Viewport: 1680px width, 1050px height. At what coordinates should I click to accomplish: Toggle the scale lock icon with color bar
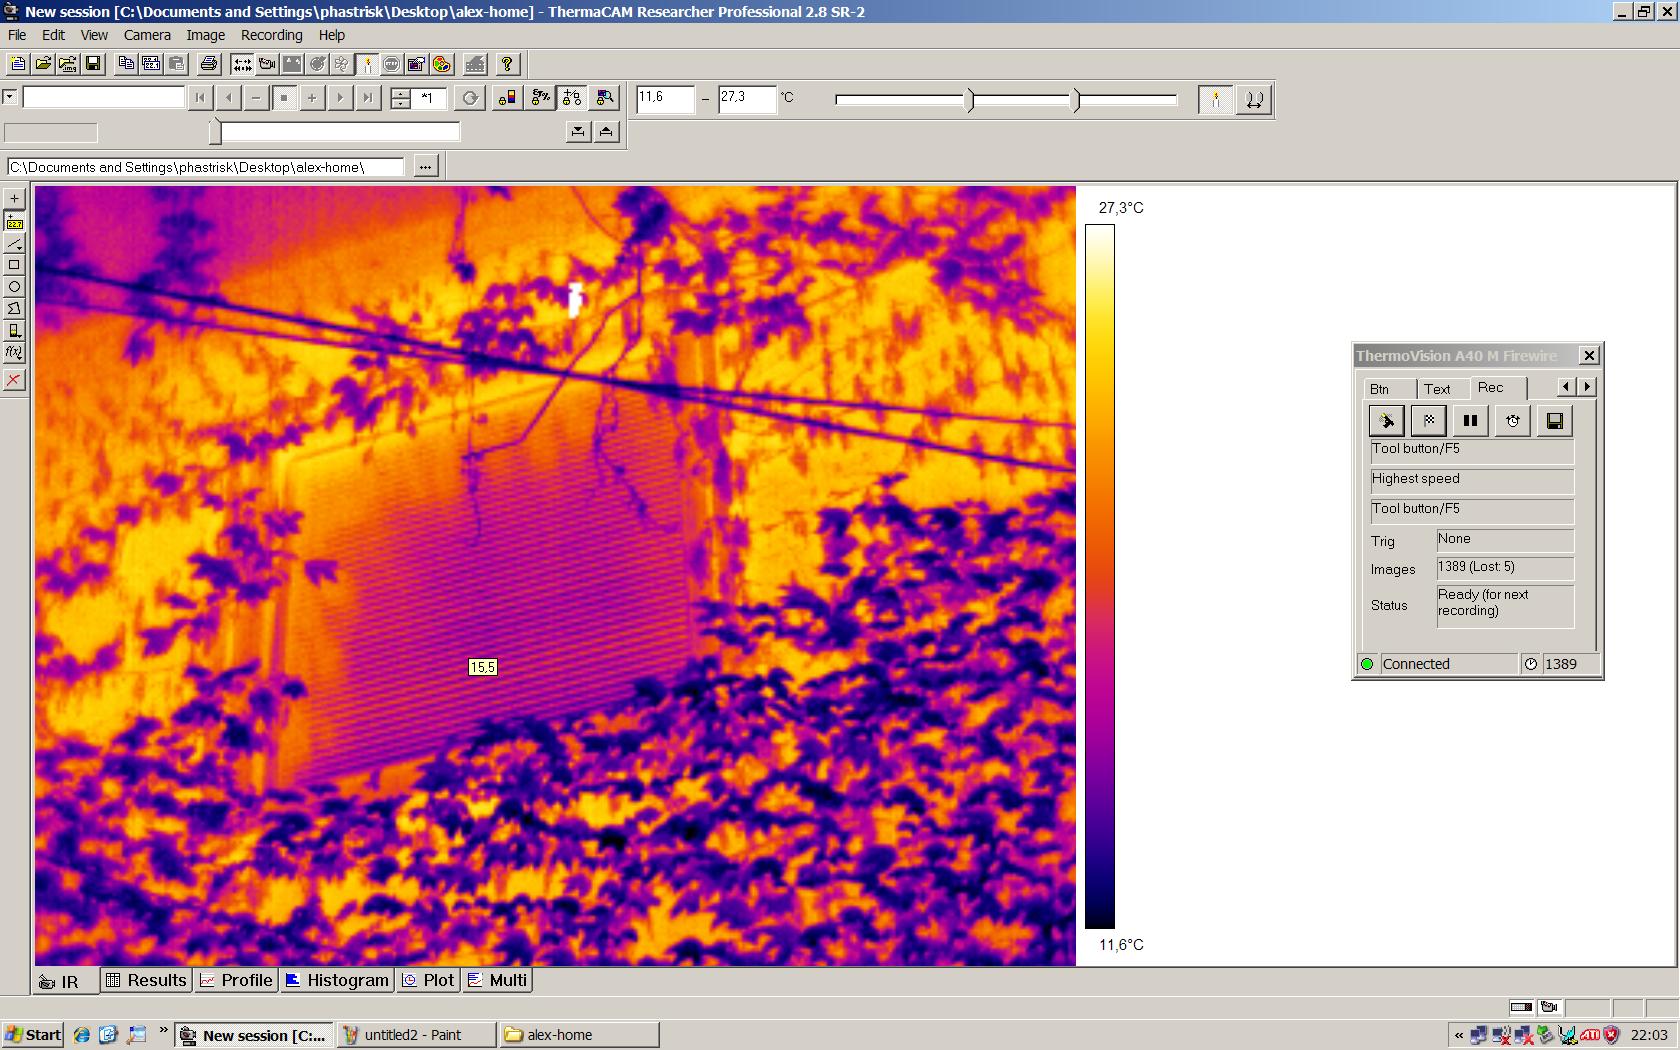pos(507,98)
